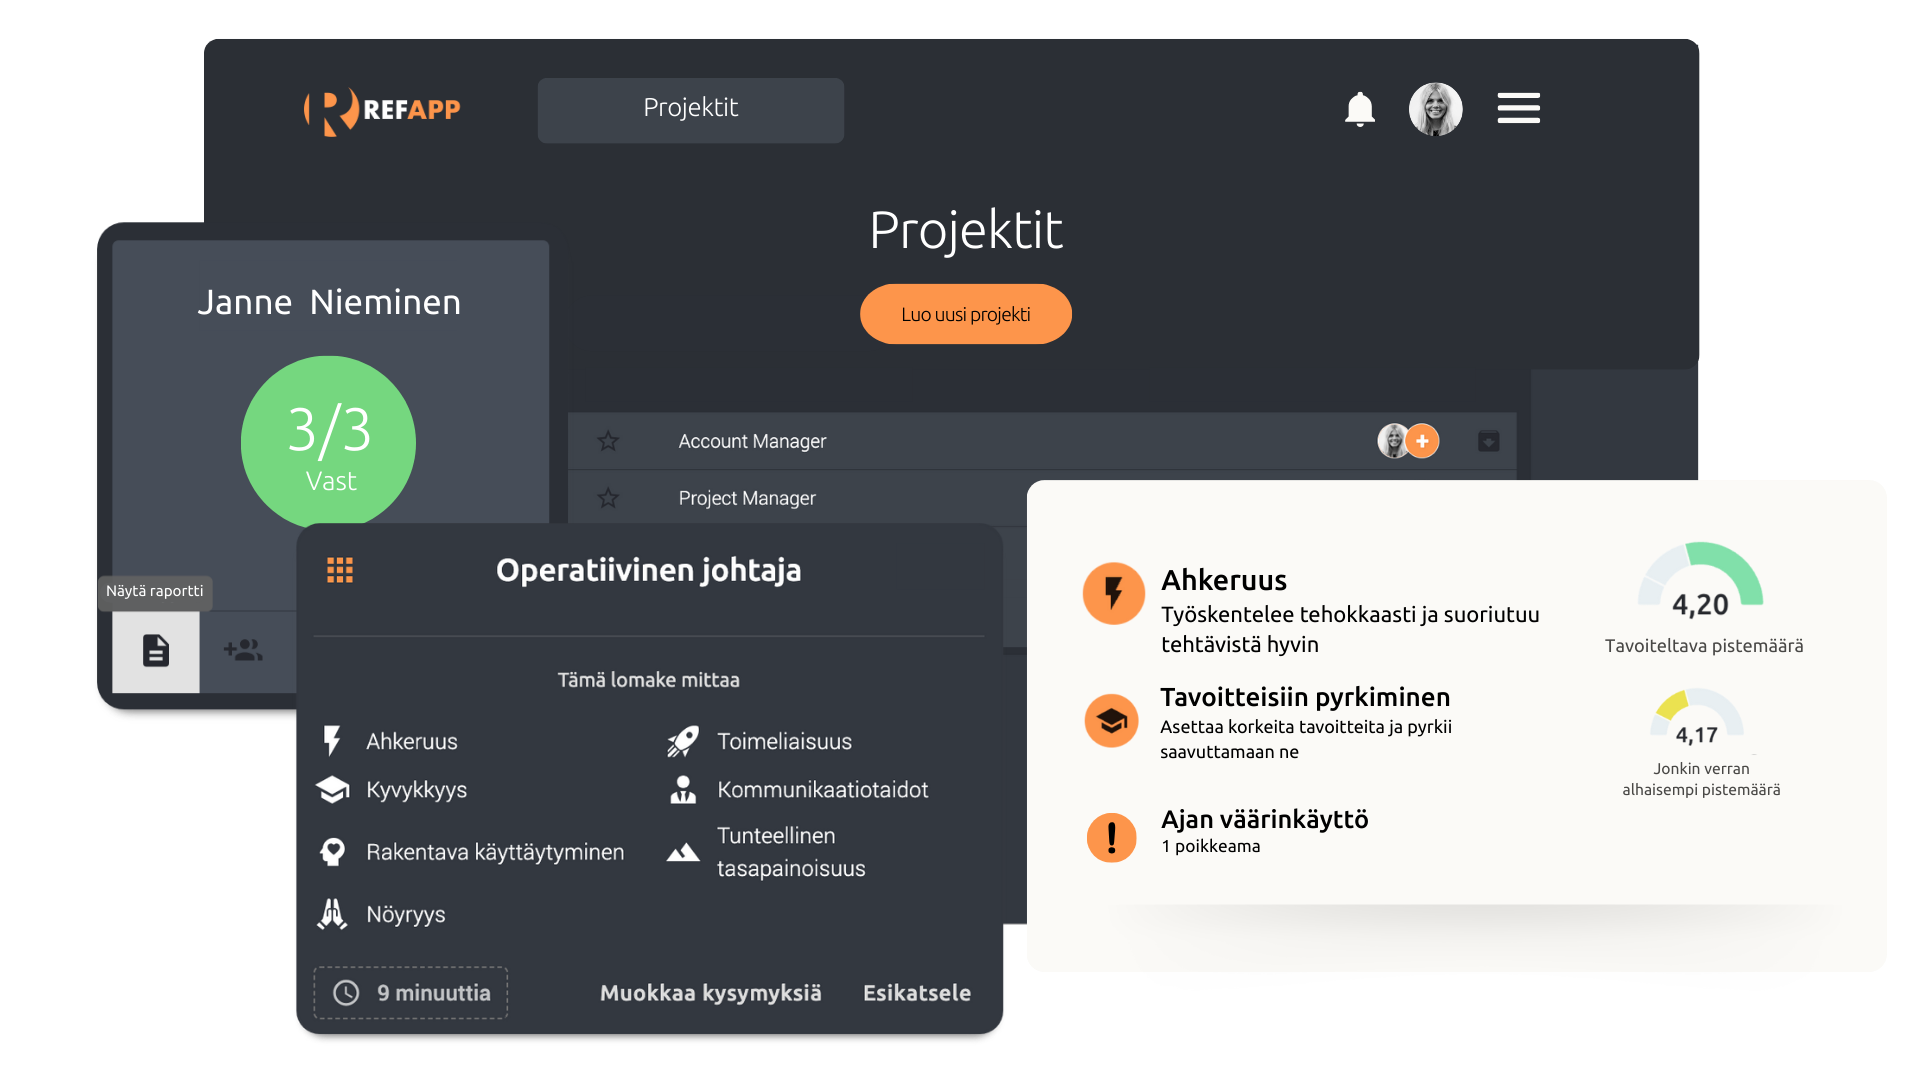Click Muokkaa kysymyksiä
Screen dimensions: 1920x1080
click(710, 993)
